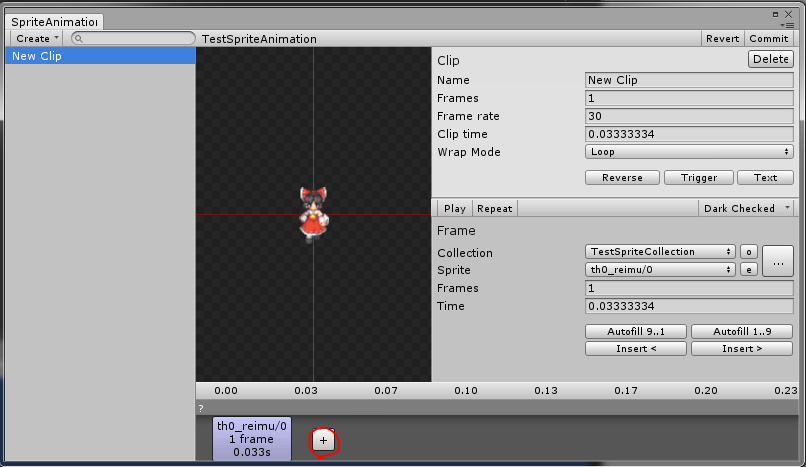The width and height of the screenshot is (806, 467).
Task: Click Autofill 9..1 button
Action: pos(636,331)
